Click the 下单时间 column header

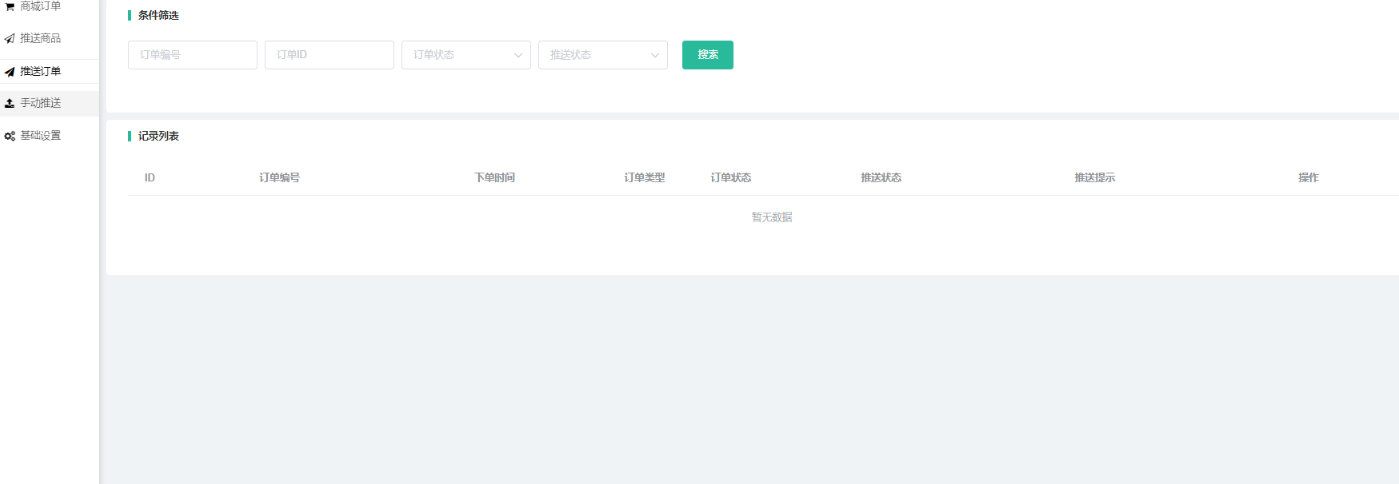point(494,178)
